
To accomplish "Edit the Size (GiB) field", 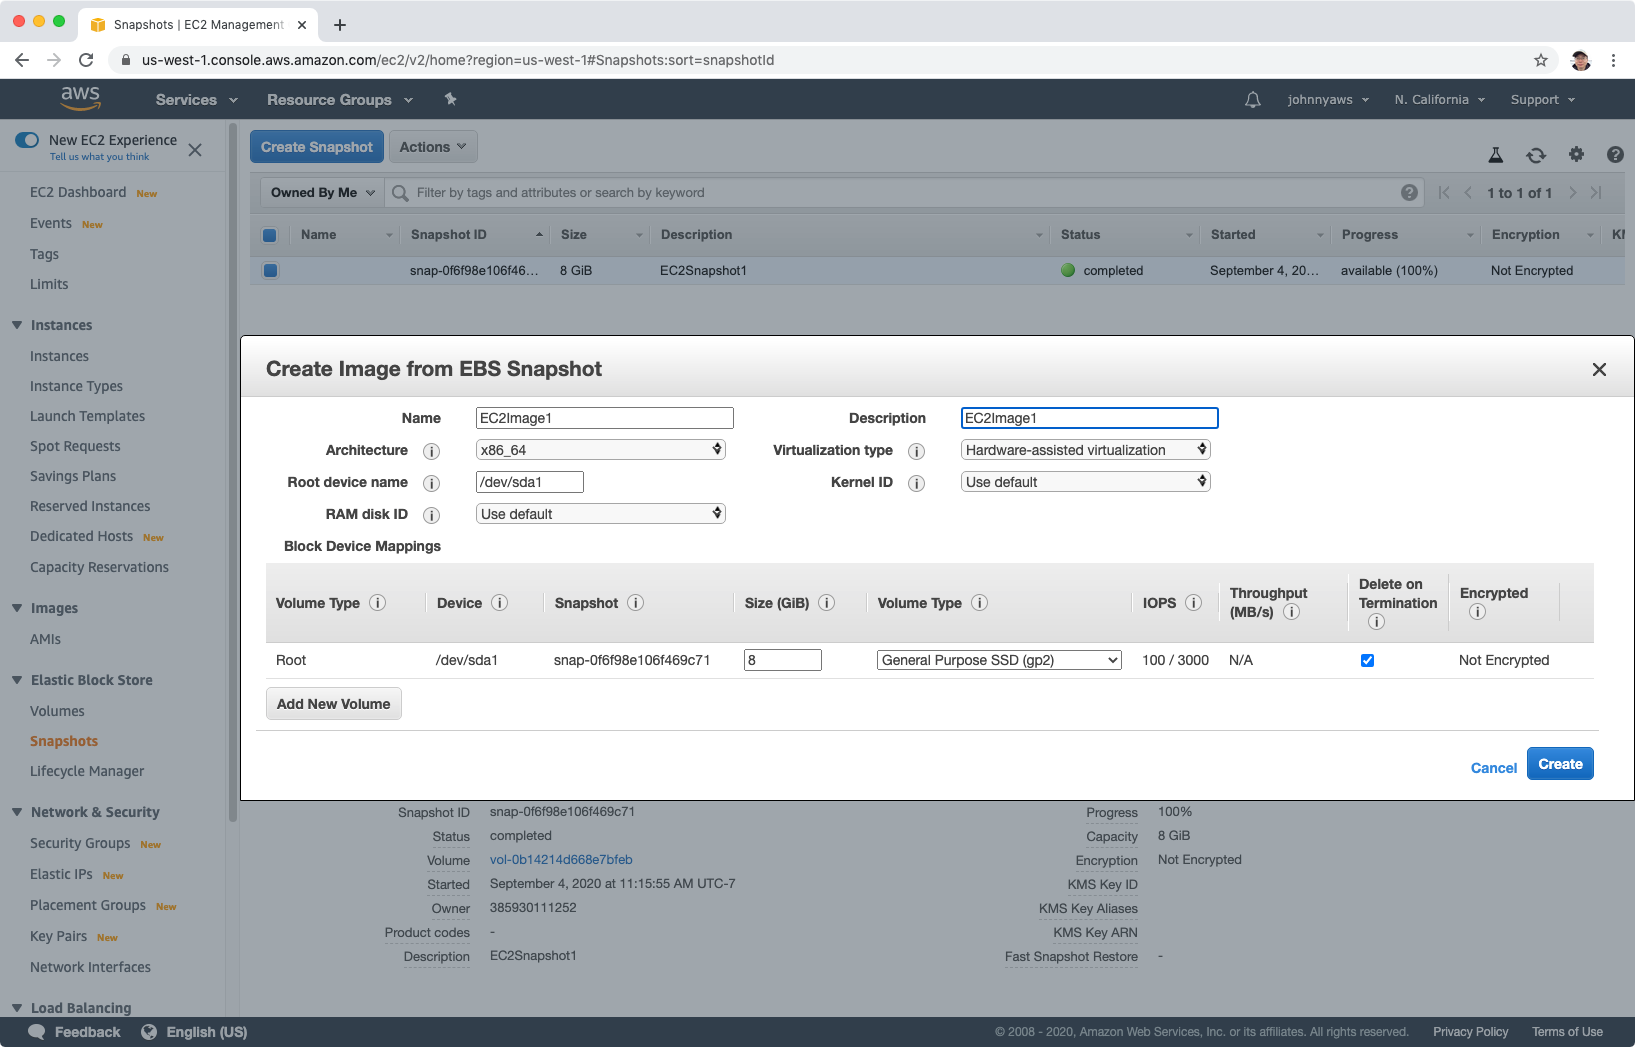I will (x=783, y=660).
